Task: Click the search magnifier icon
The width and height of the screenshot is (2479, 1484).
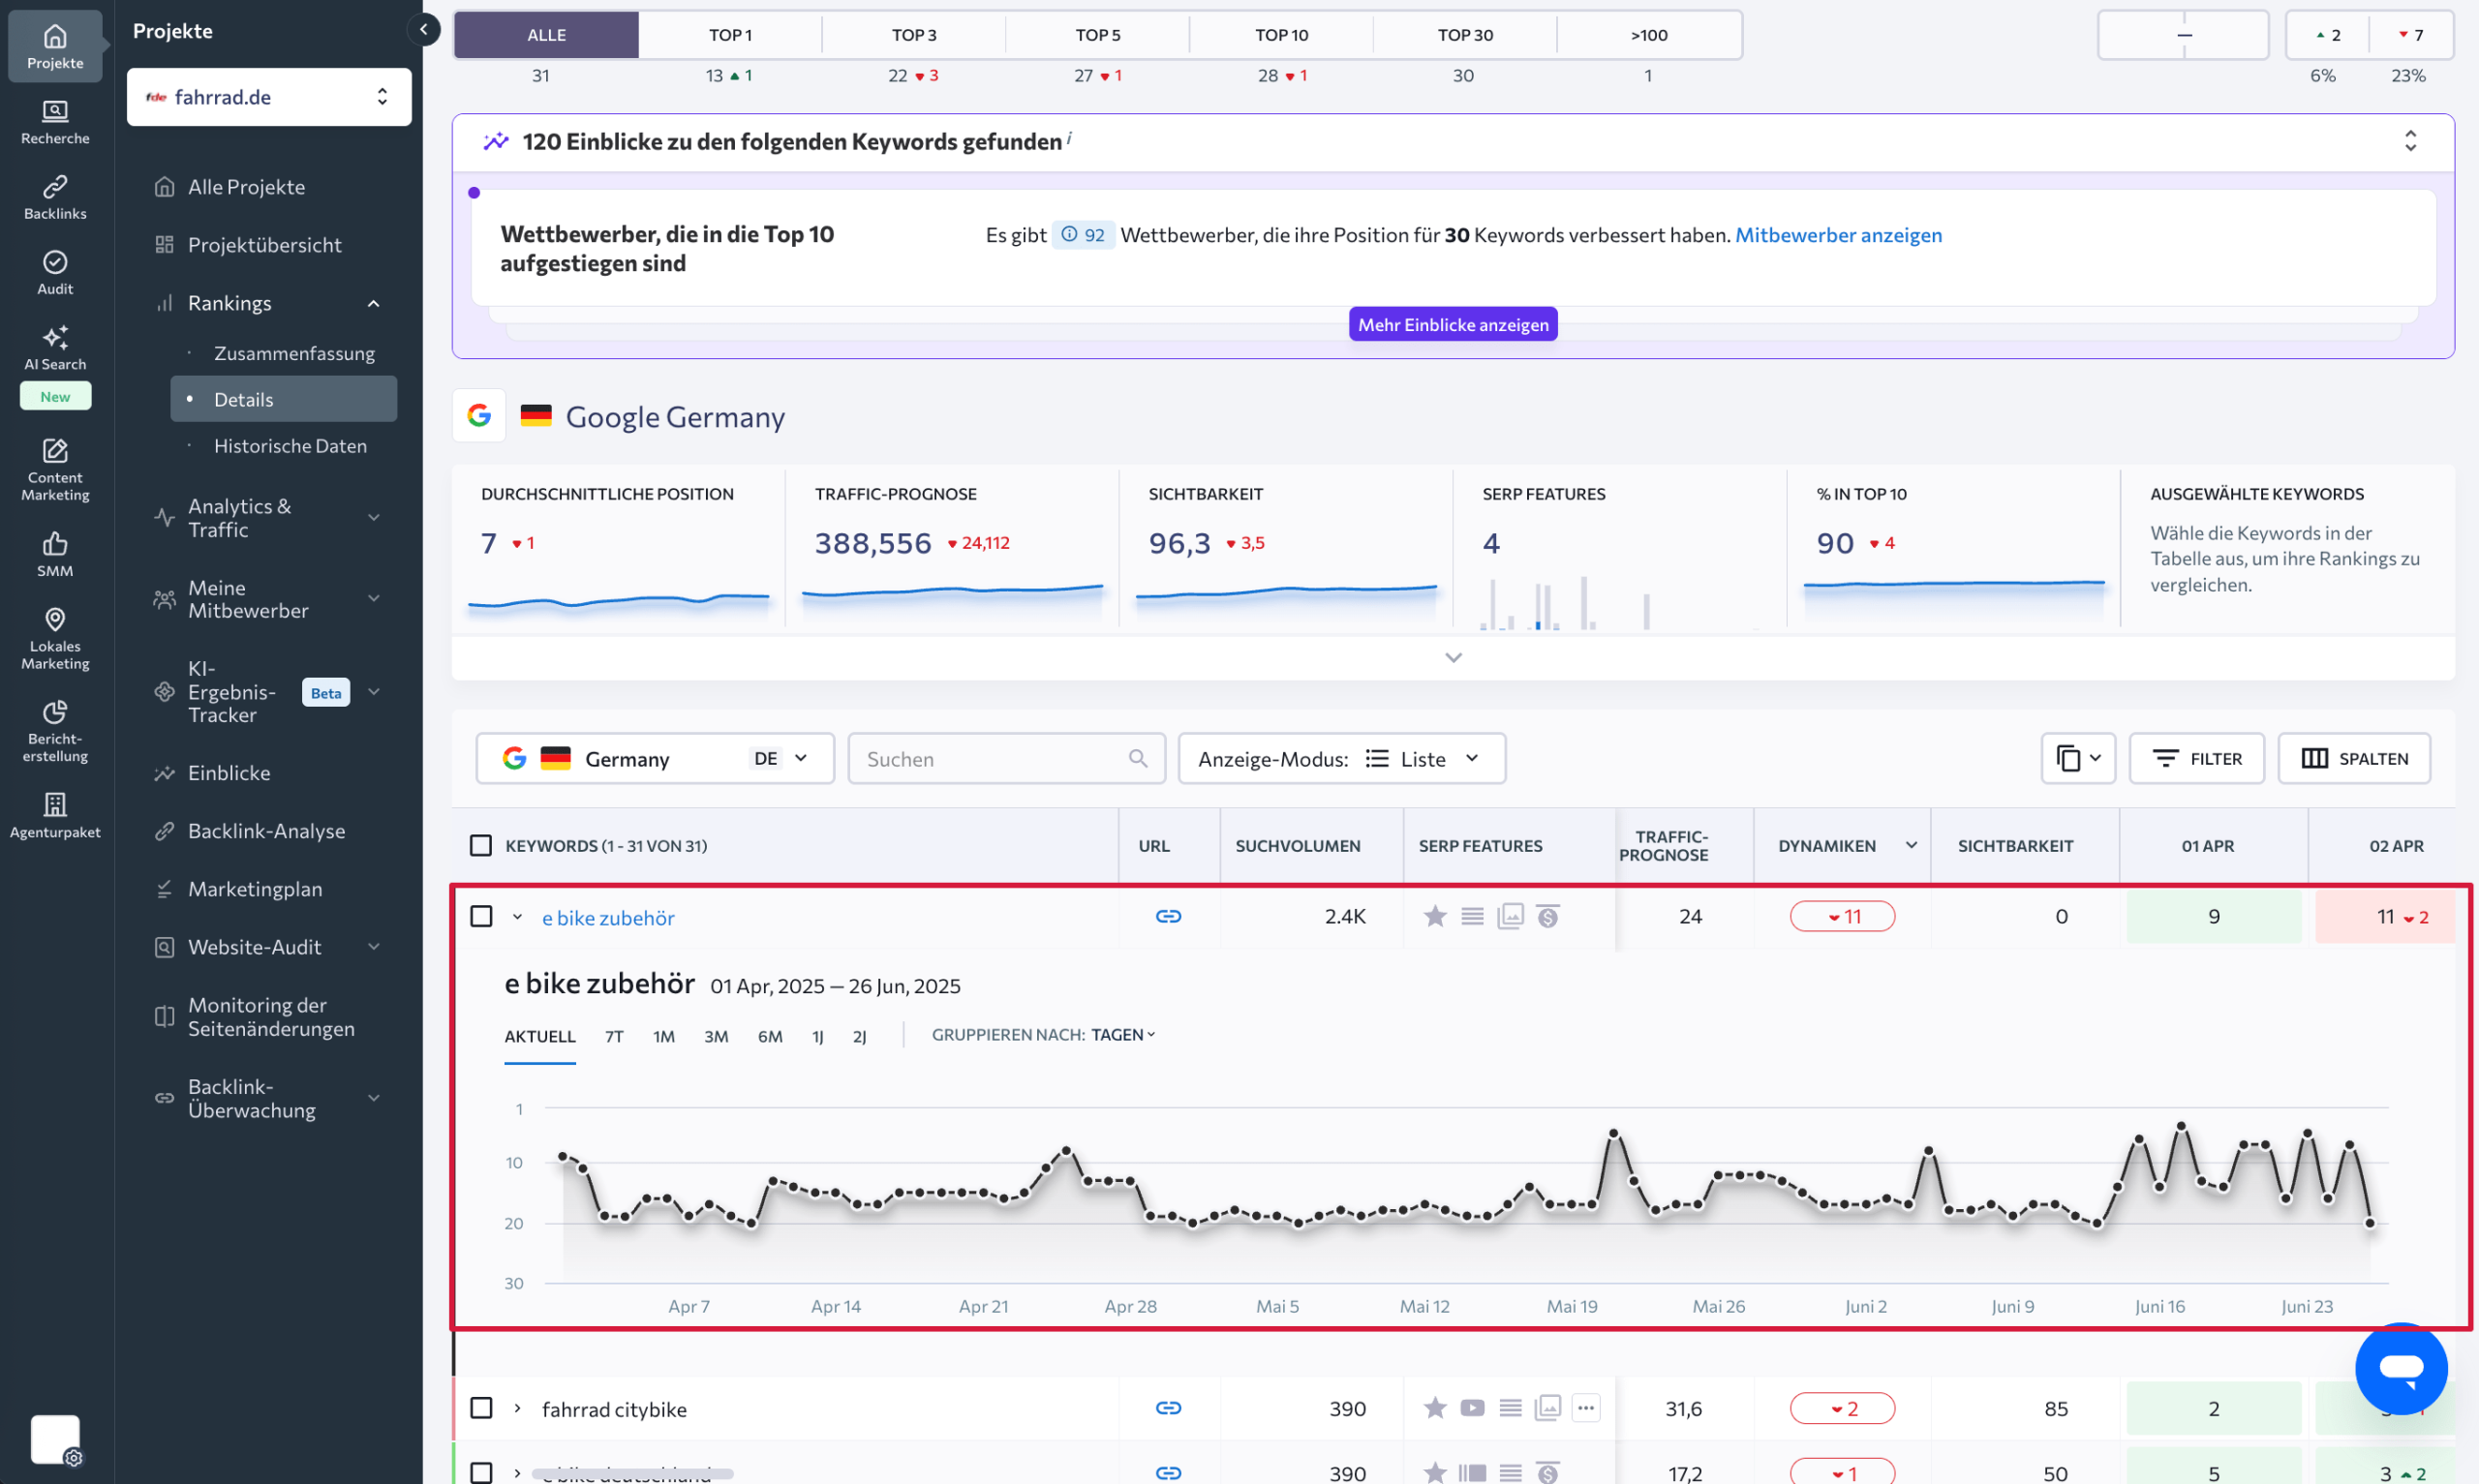Action: (x=1138, y=758)
